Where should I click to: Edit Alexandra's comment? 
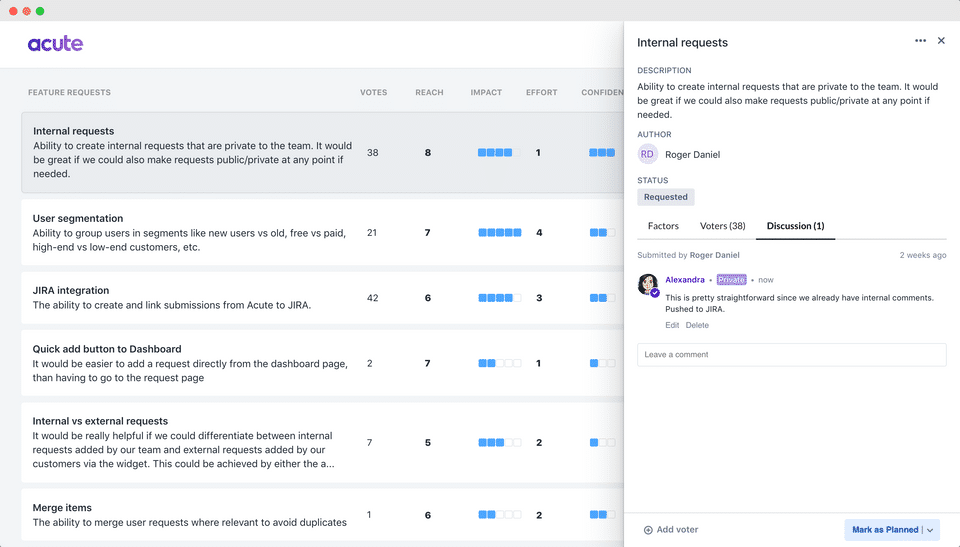[672, 325]
